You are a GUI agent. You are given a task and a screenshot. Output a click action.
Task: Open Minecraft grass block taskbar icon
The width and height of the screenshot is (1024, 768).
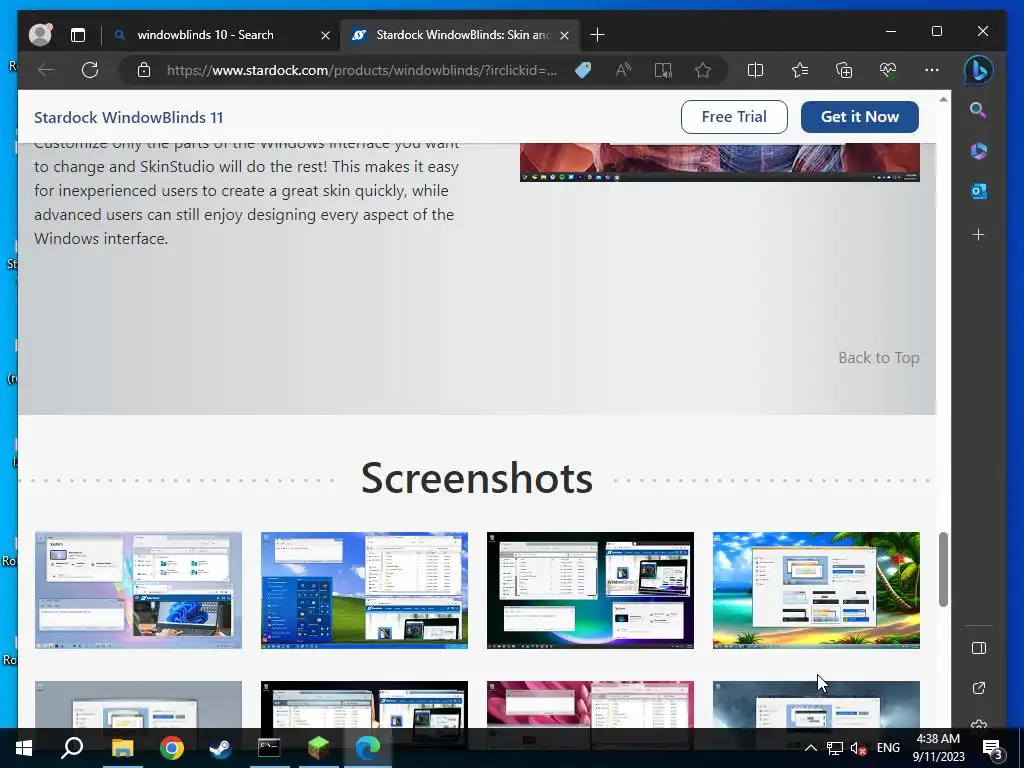click(318, 748)
